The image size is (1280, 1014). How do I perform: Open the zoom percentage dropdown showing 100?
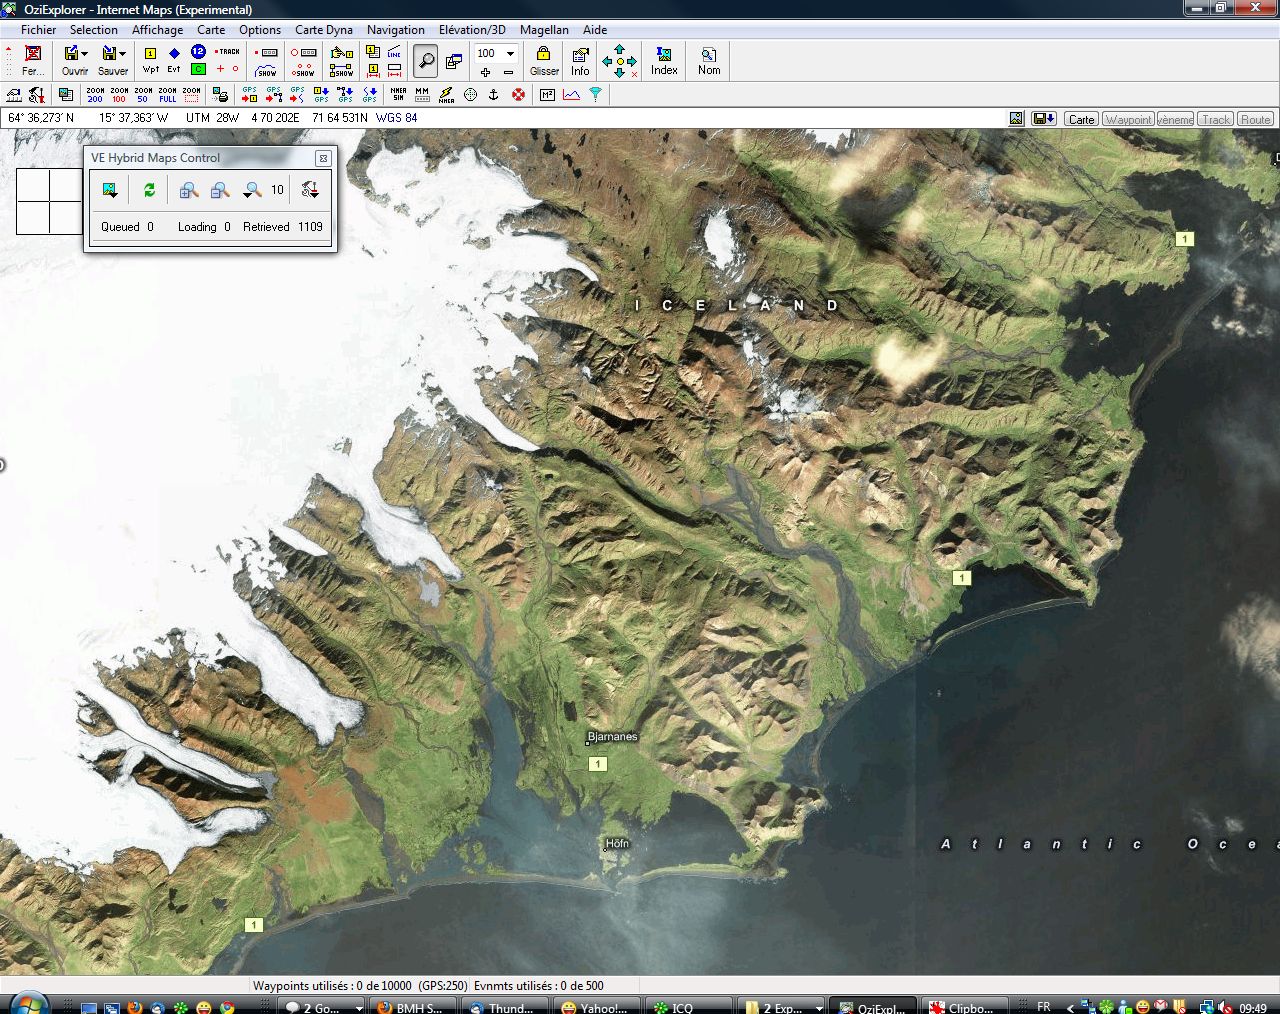tap(510, 54)
